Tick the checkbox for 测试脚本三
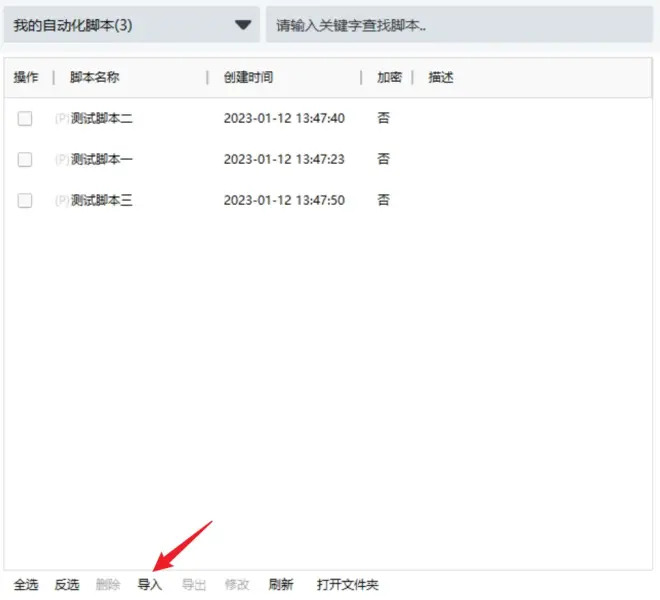Viewport: 660px width, 600px height. point(25,200)
